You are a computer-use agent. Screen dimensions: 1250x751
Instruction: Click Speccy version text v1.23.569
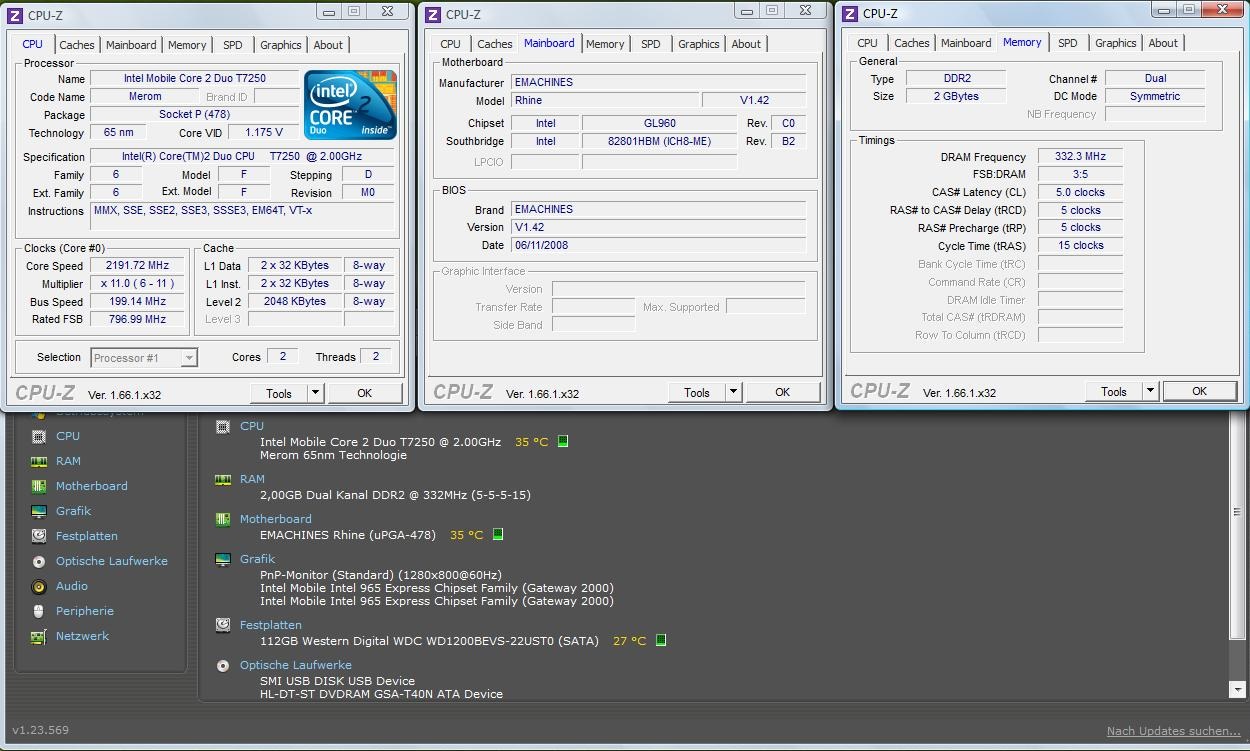point(40,730)
